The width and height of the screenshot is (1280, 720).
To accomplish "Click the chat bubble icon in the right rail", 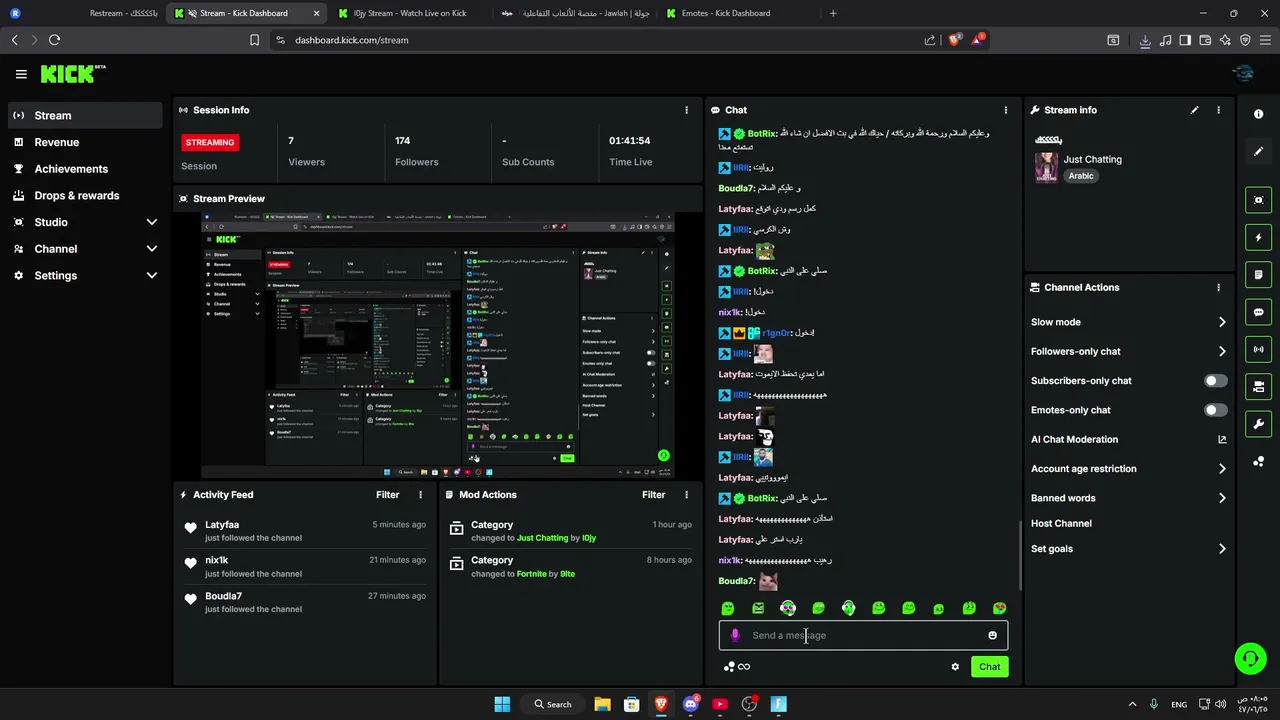I will click(x=1259, y=312).
